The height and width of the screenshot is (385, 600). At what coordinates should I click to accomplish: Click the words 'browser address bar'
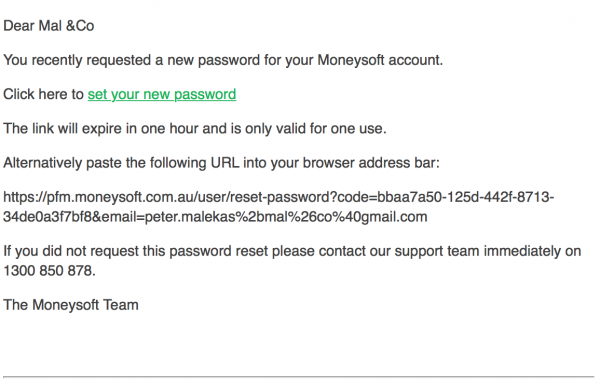point(369,163)
